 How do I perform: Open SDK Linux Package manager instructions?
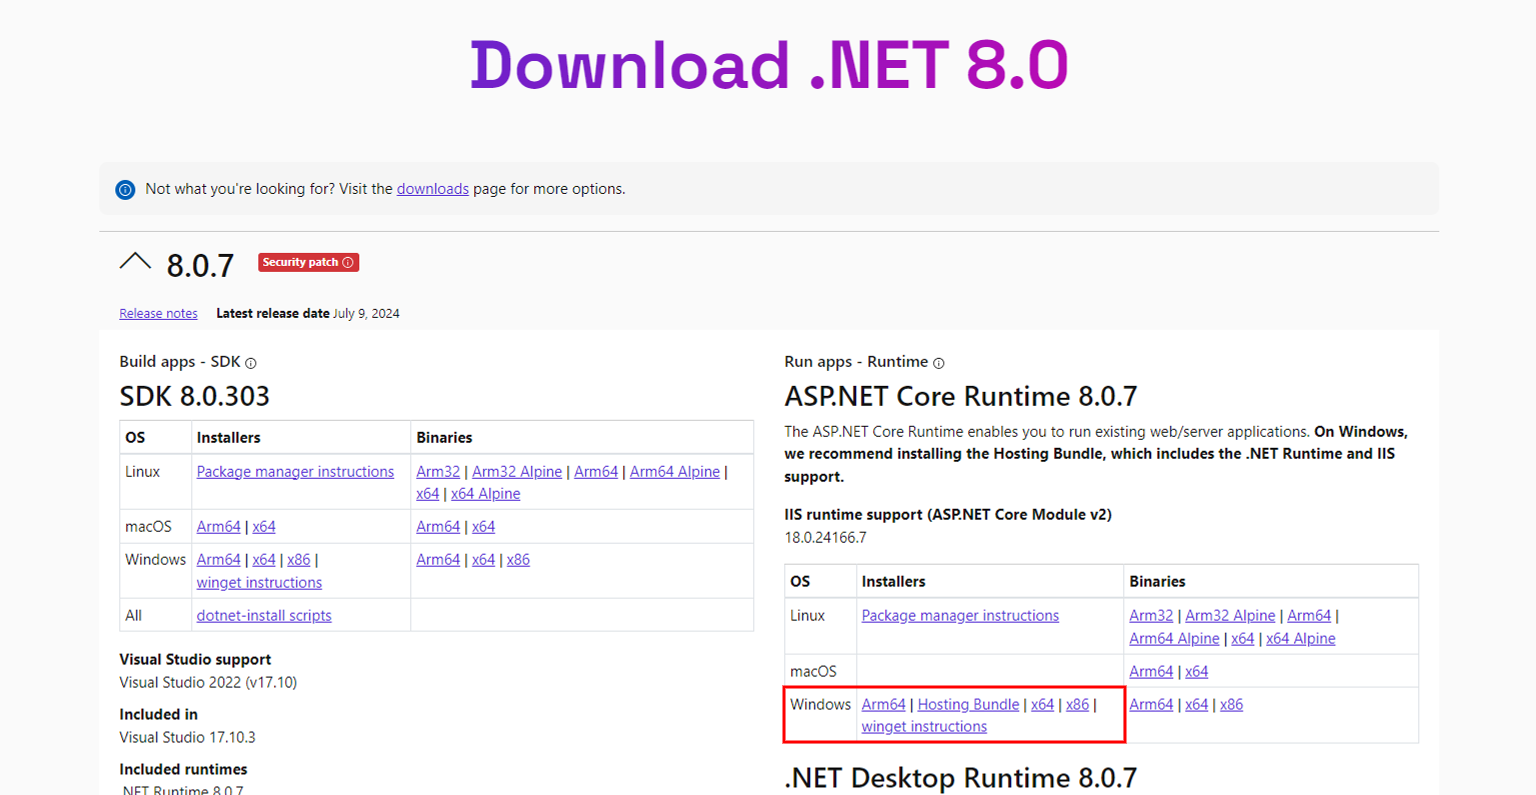295,472
